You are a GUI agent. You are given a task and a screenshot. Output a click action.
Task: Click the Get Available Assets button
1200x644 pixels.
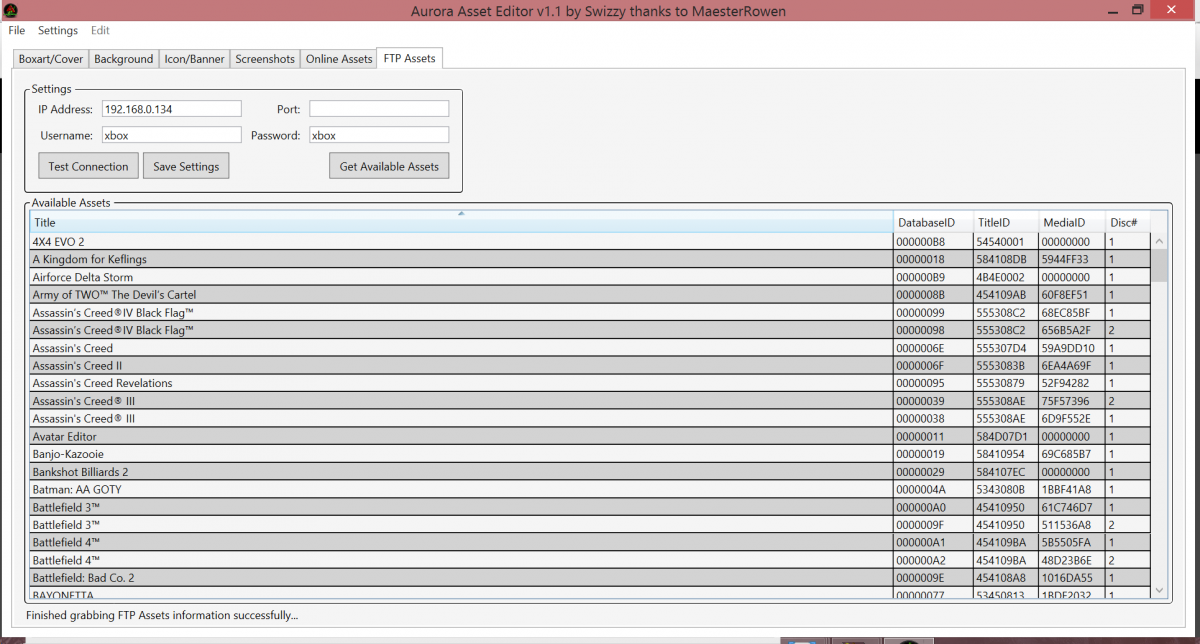click(x=389, y=166)
